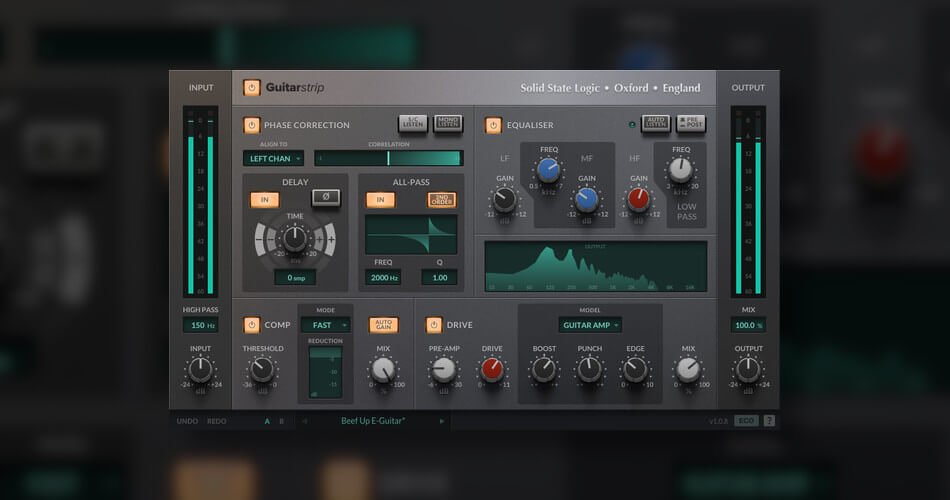
Task: Select previous preset with left arrow
Action: click(x=304, y=421)
